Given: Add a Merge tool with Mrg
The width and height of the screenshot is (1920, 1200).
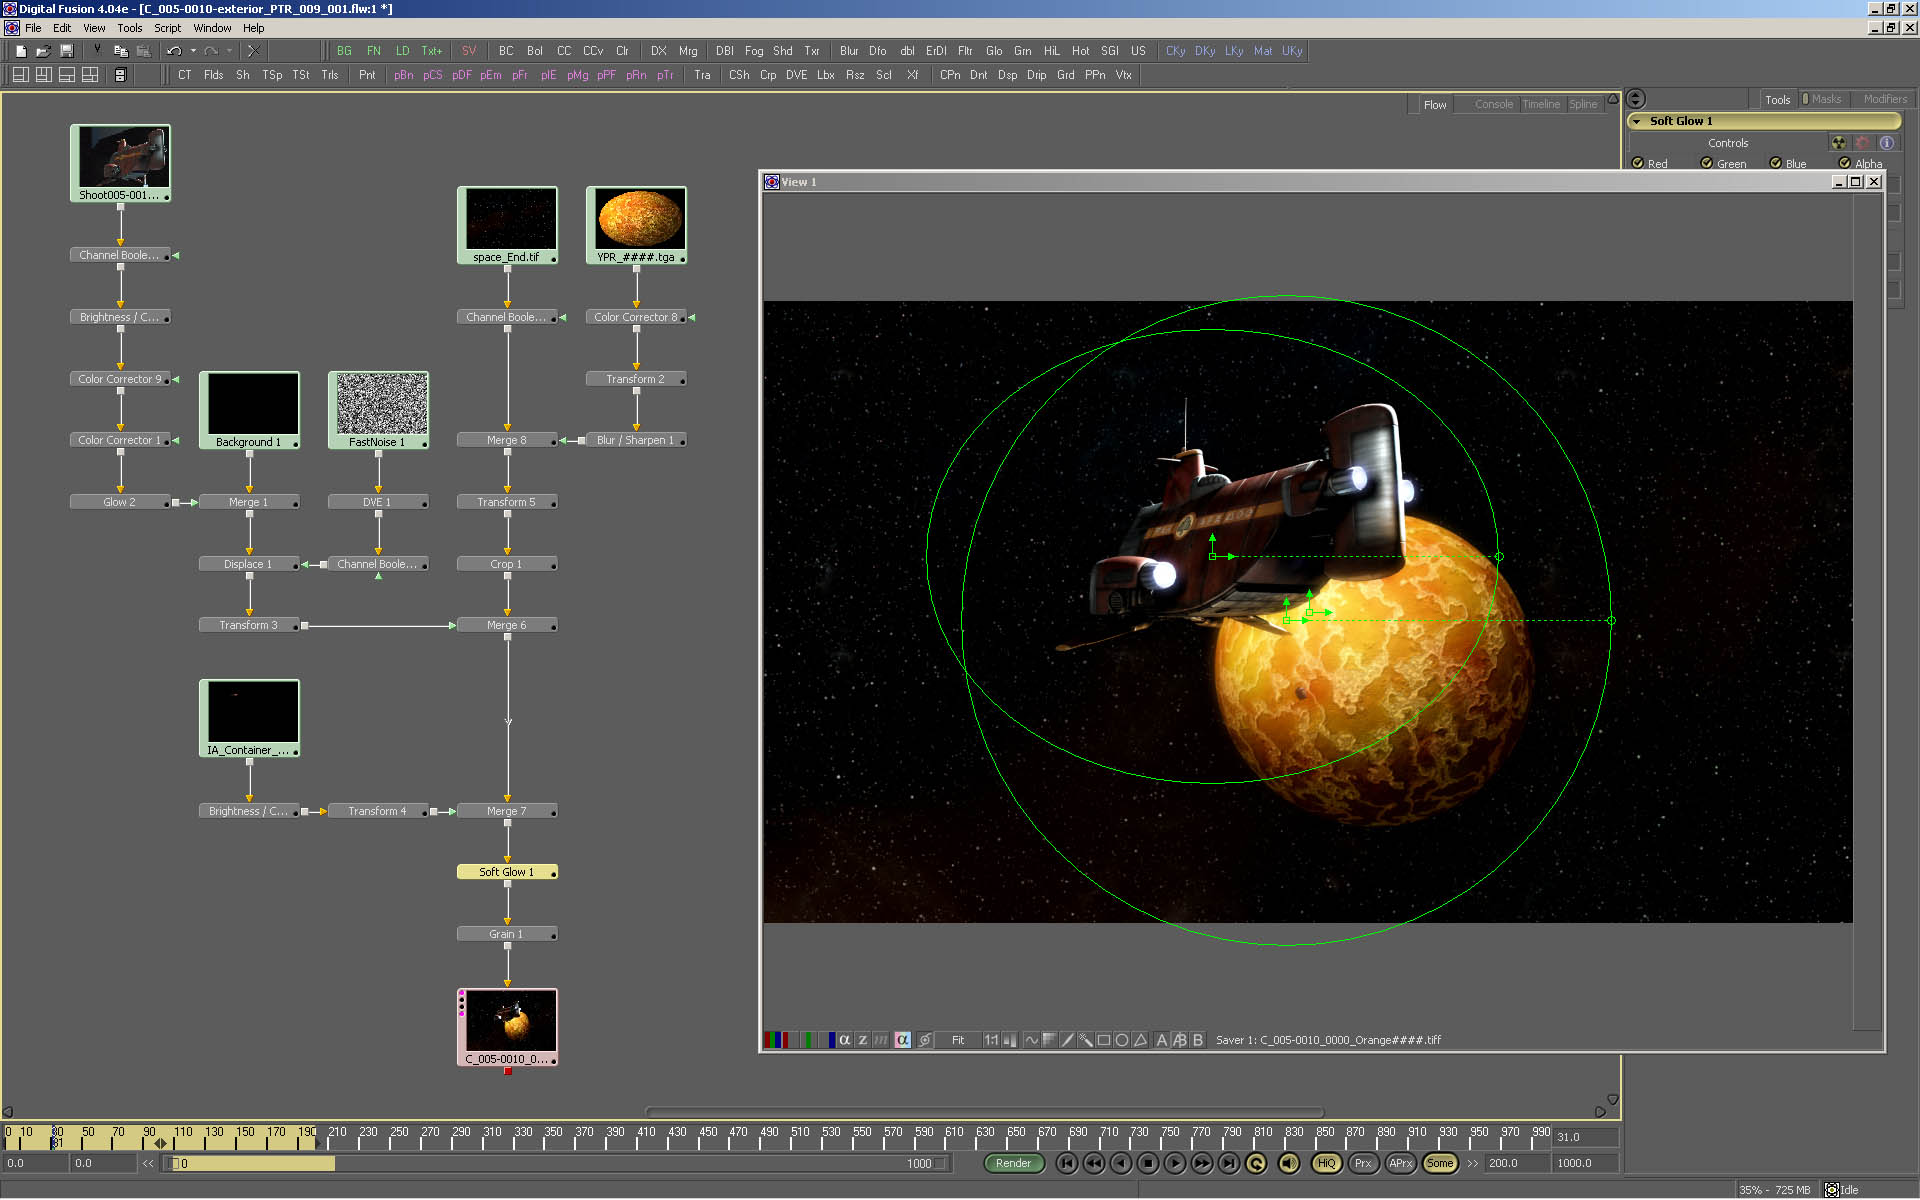Looking at the screenshot, I should 688,51.
